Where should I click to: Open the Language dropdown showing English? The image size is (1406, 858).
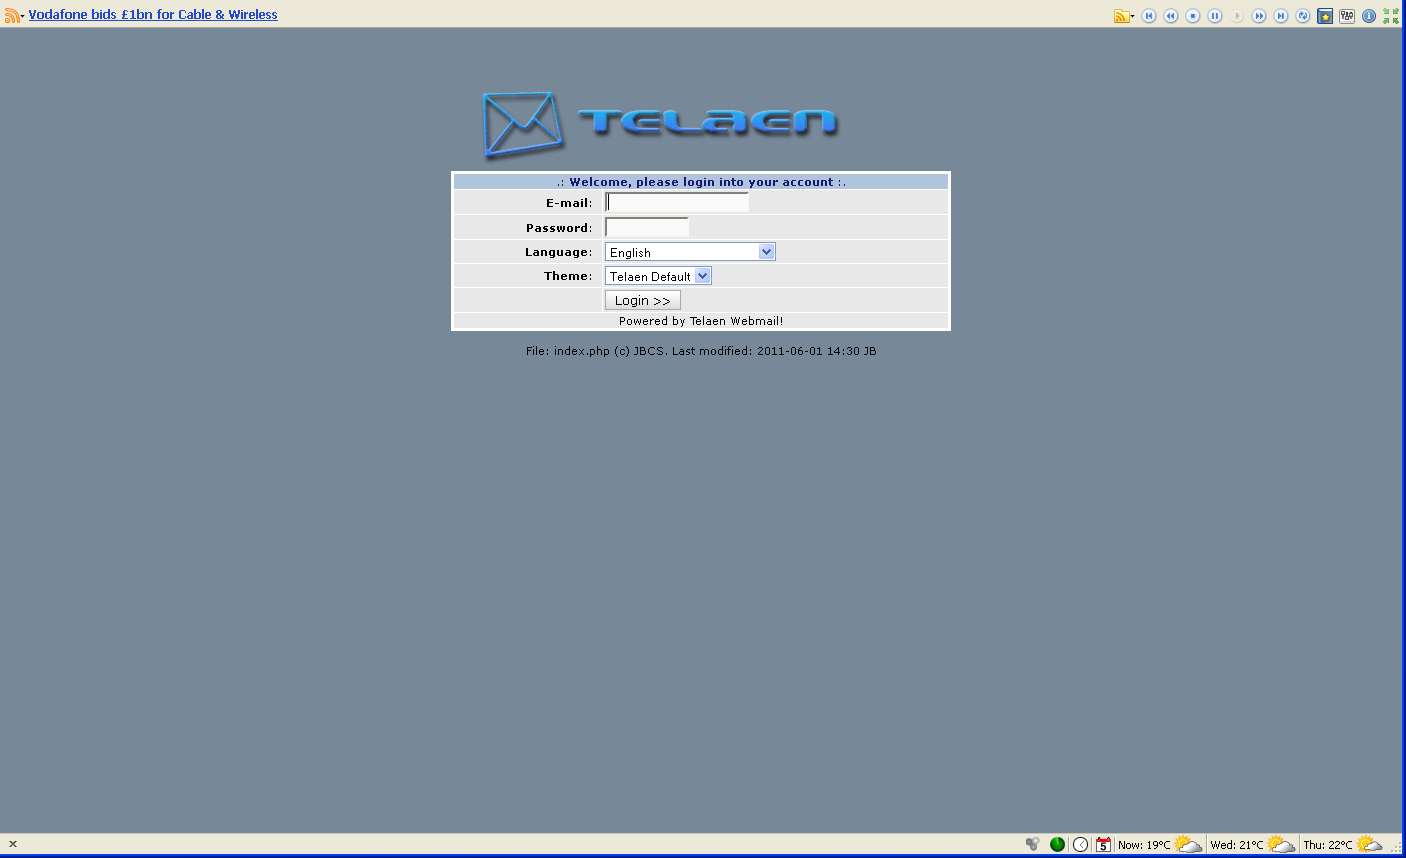click(690, 252)
